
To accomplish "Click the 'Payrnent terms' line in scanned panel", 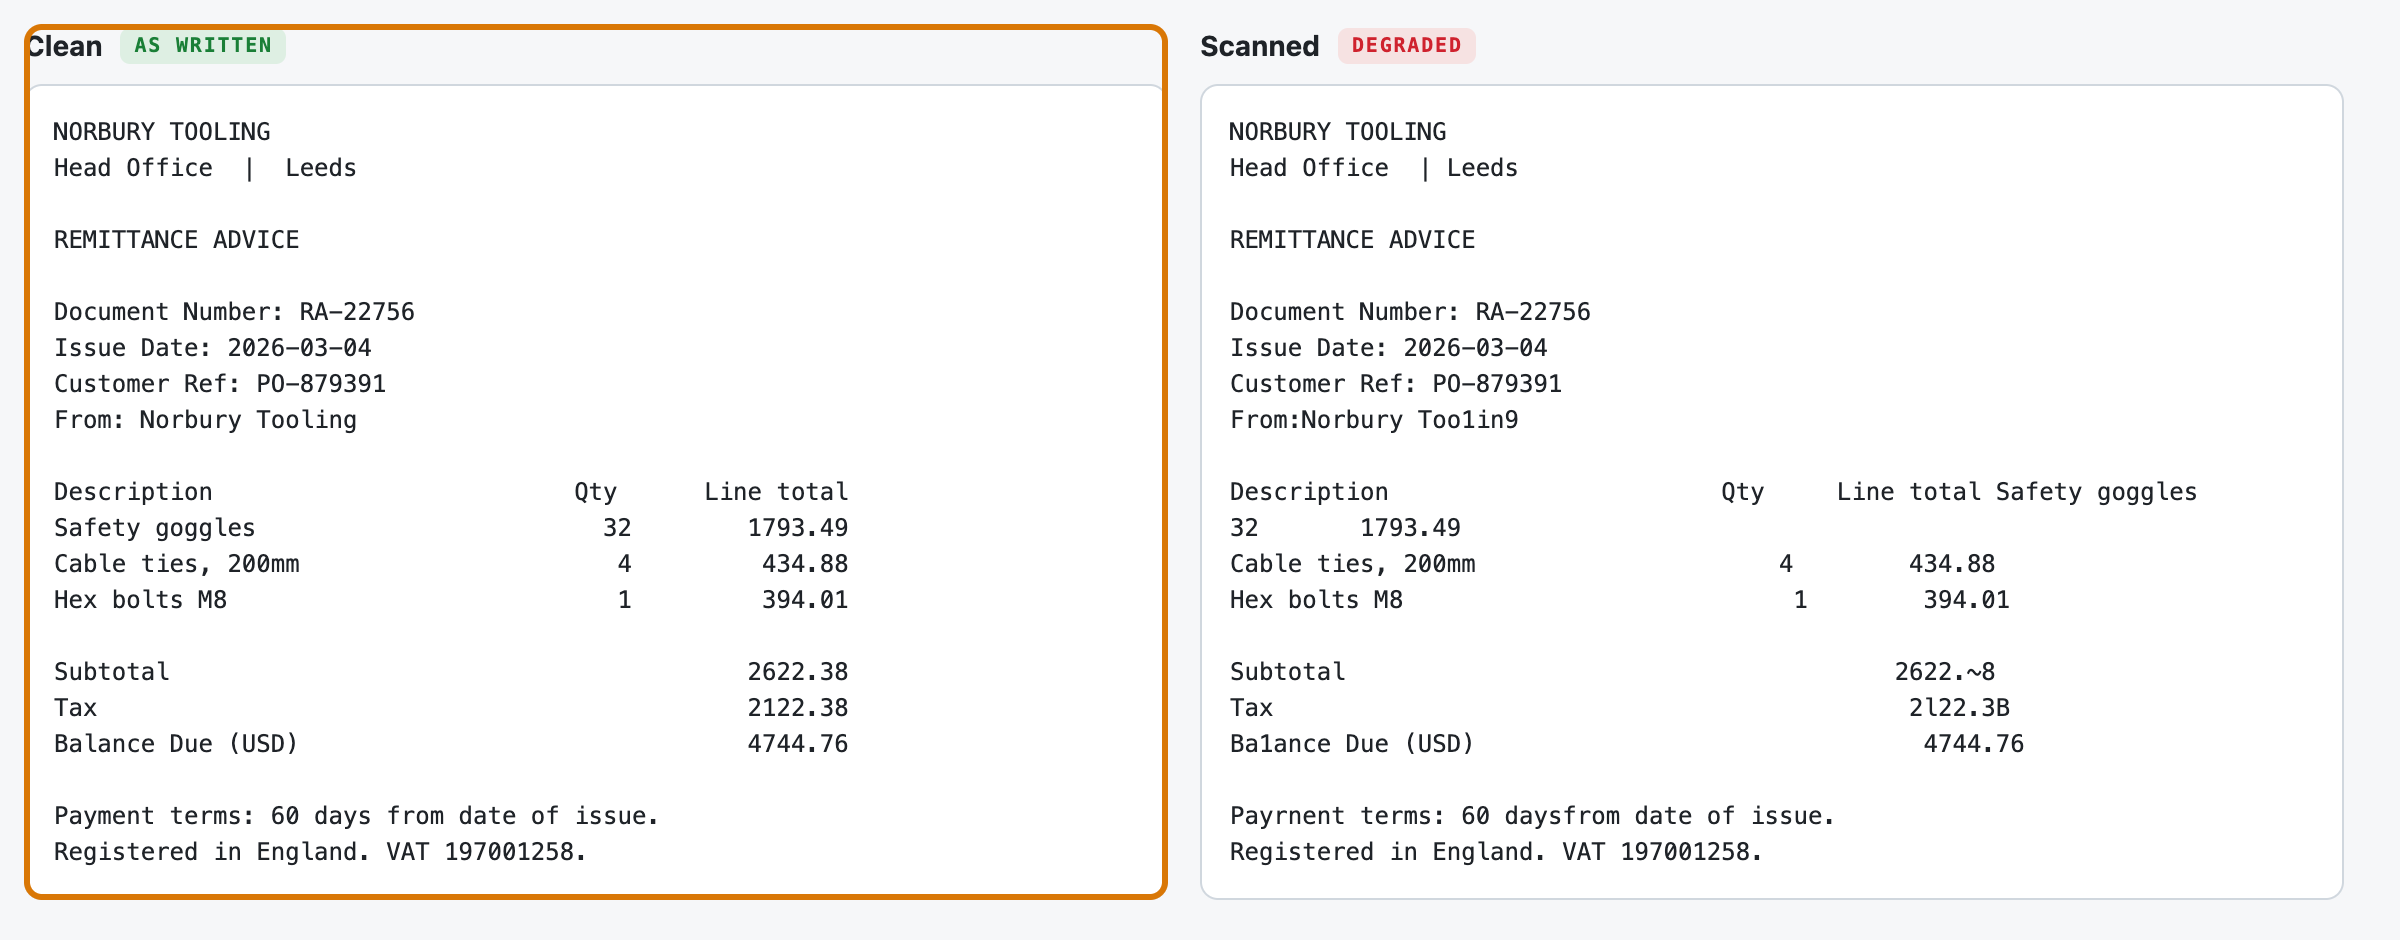I will click(x=1532, y=816).
